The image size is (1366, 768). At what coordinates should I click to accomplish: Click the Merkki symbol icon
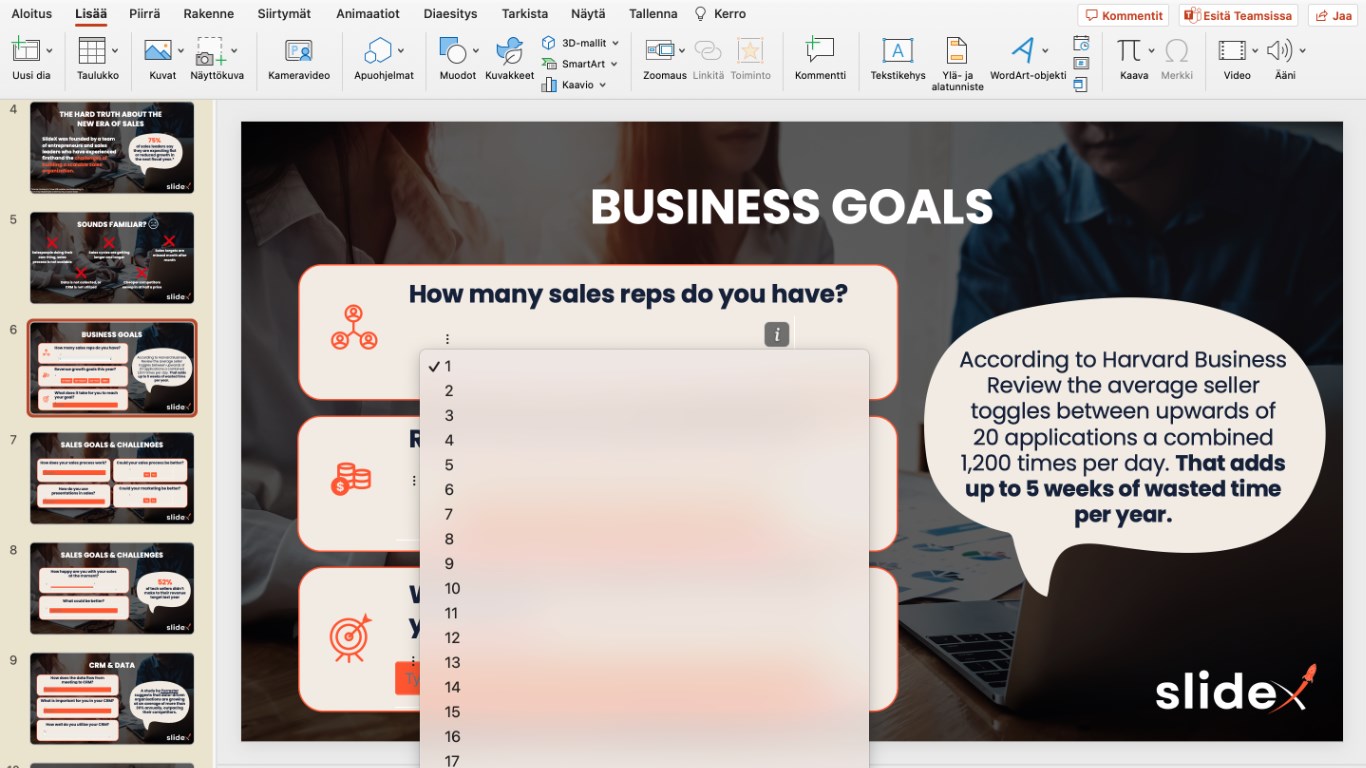1177,50
